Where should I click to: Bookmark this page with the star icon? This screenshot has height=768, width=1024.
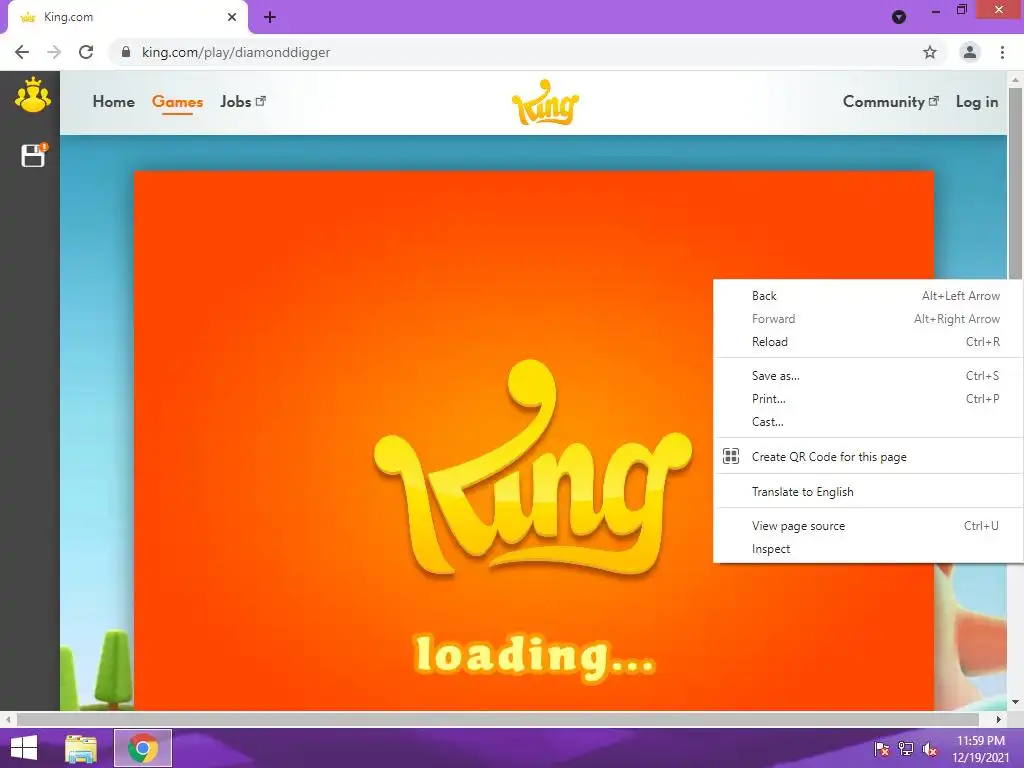point(930,52)
